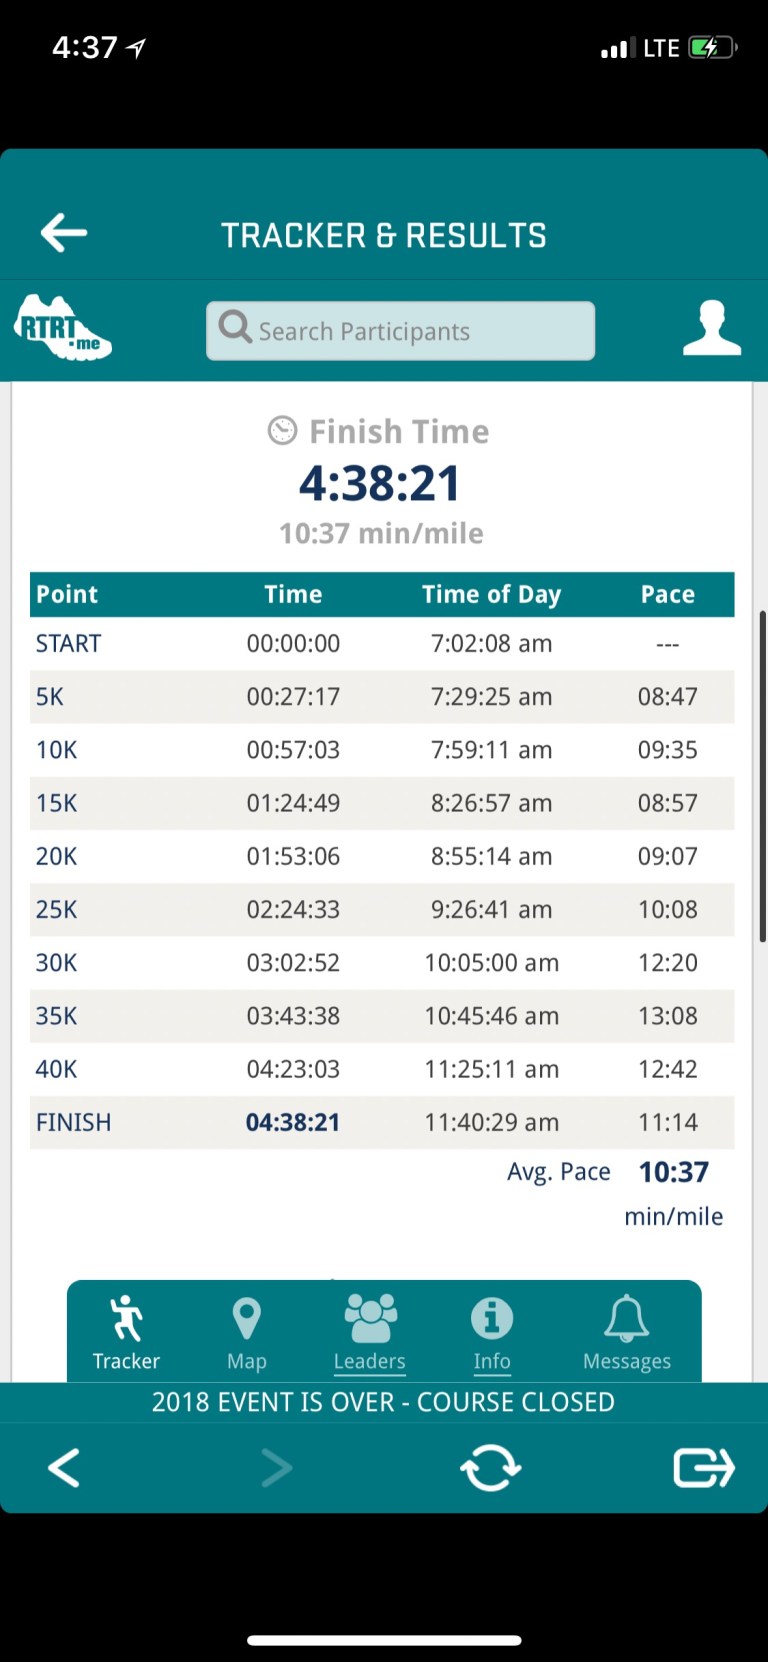Go back with bottom left chevron
Viewport: 768px width, 1662px height.
pos(64,1468)
